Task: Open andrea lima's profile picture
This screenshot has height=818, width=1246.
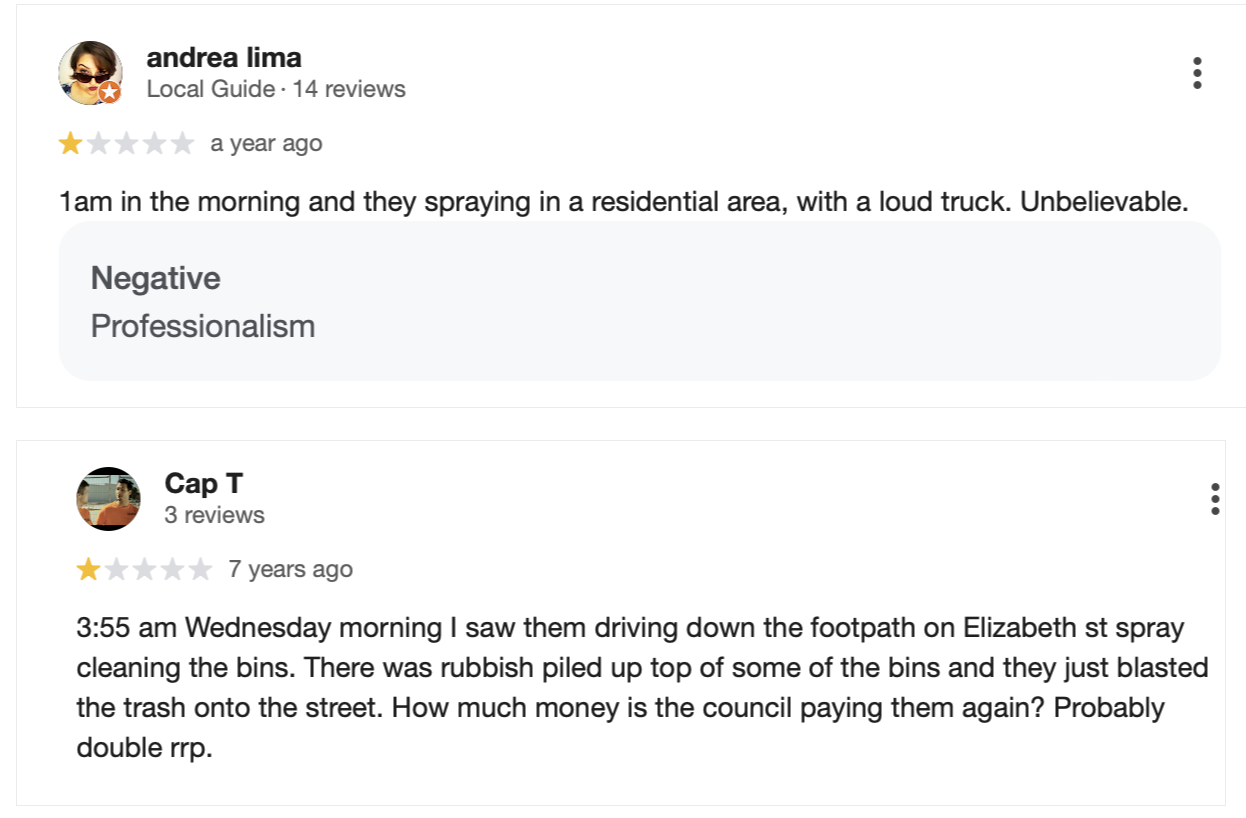Action: (x=90, y=72)
